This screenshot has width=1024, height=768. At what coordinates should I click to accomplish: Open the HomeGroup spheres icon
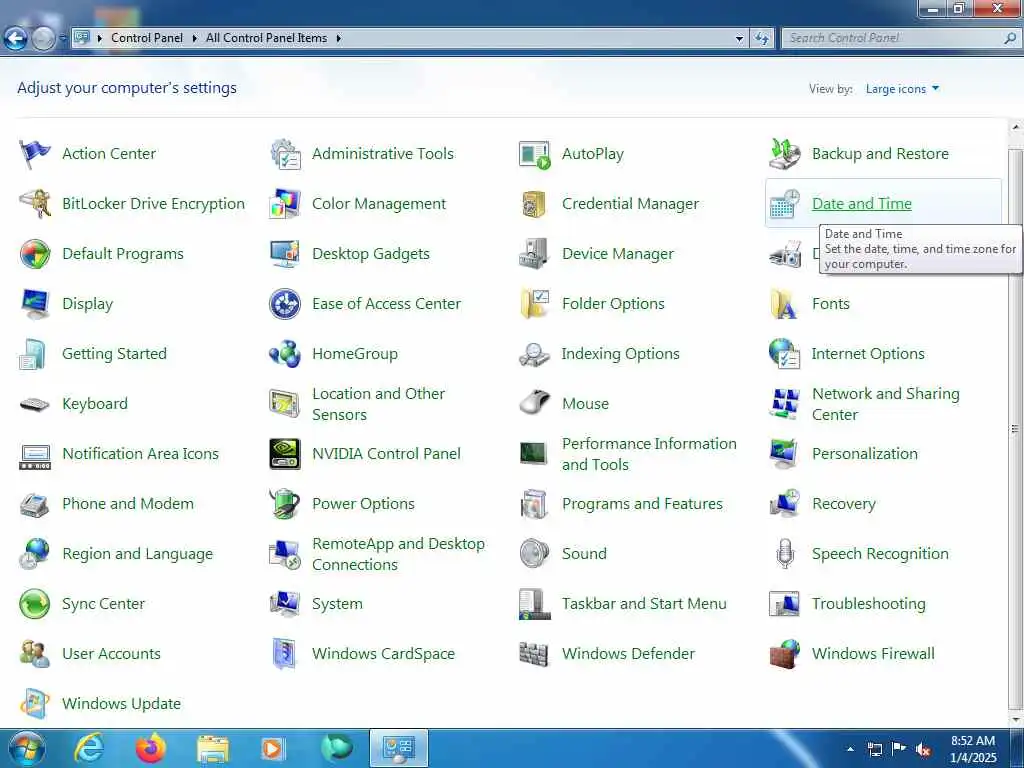point(285,354)
